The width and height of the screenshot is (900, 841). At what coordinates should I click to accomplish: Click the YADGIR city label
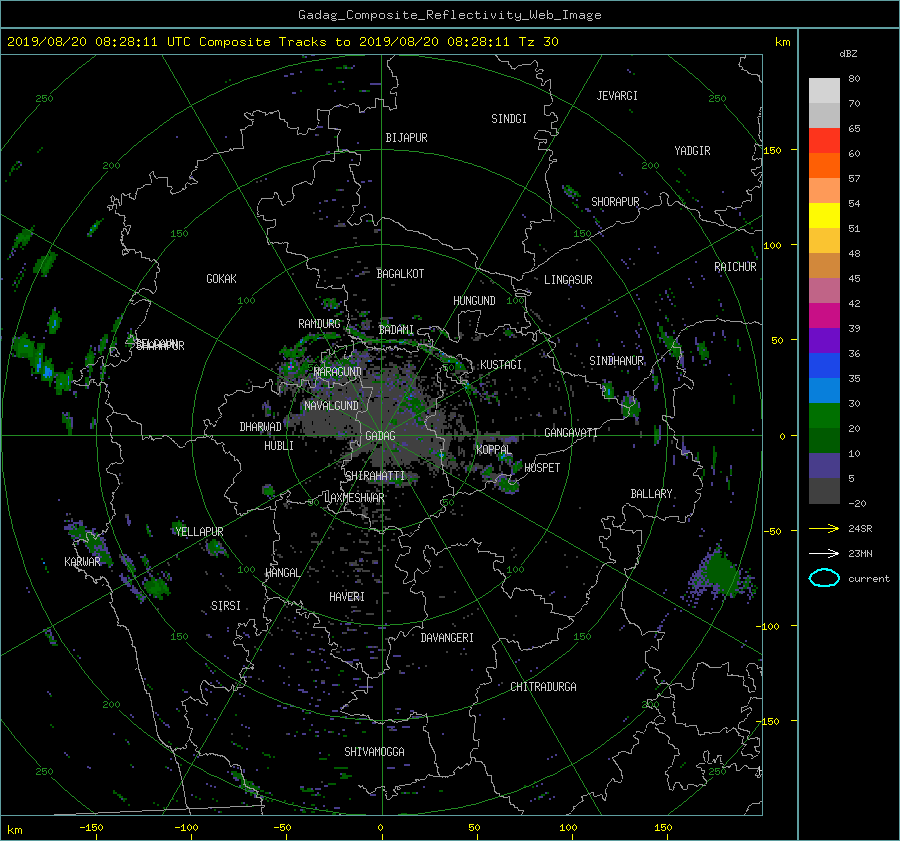click(x=692, y=151)
